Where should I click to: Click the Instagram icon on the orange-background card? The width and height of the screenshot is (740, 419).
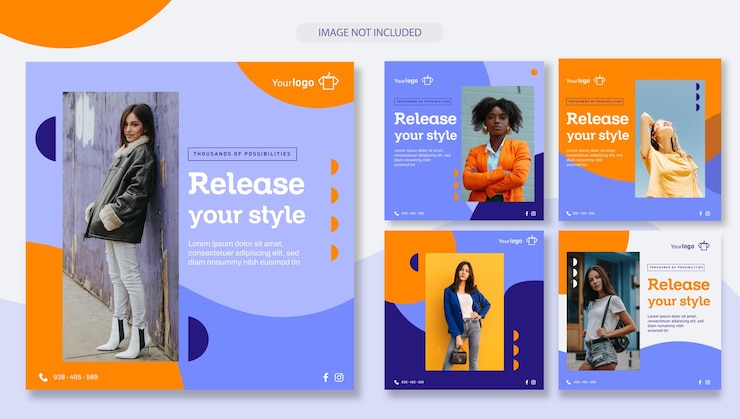point(707,213)
